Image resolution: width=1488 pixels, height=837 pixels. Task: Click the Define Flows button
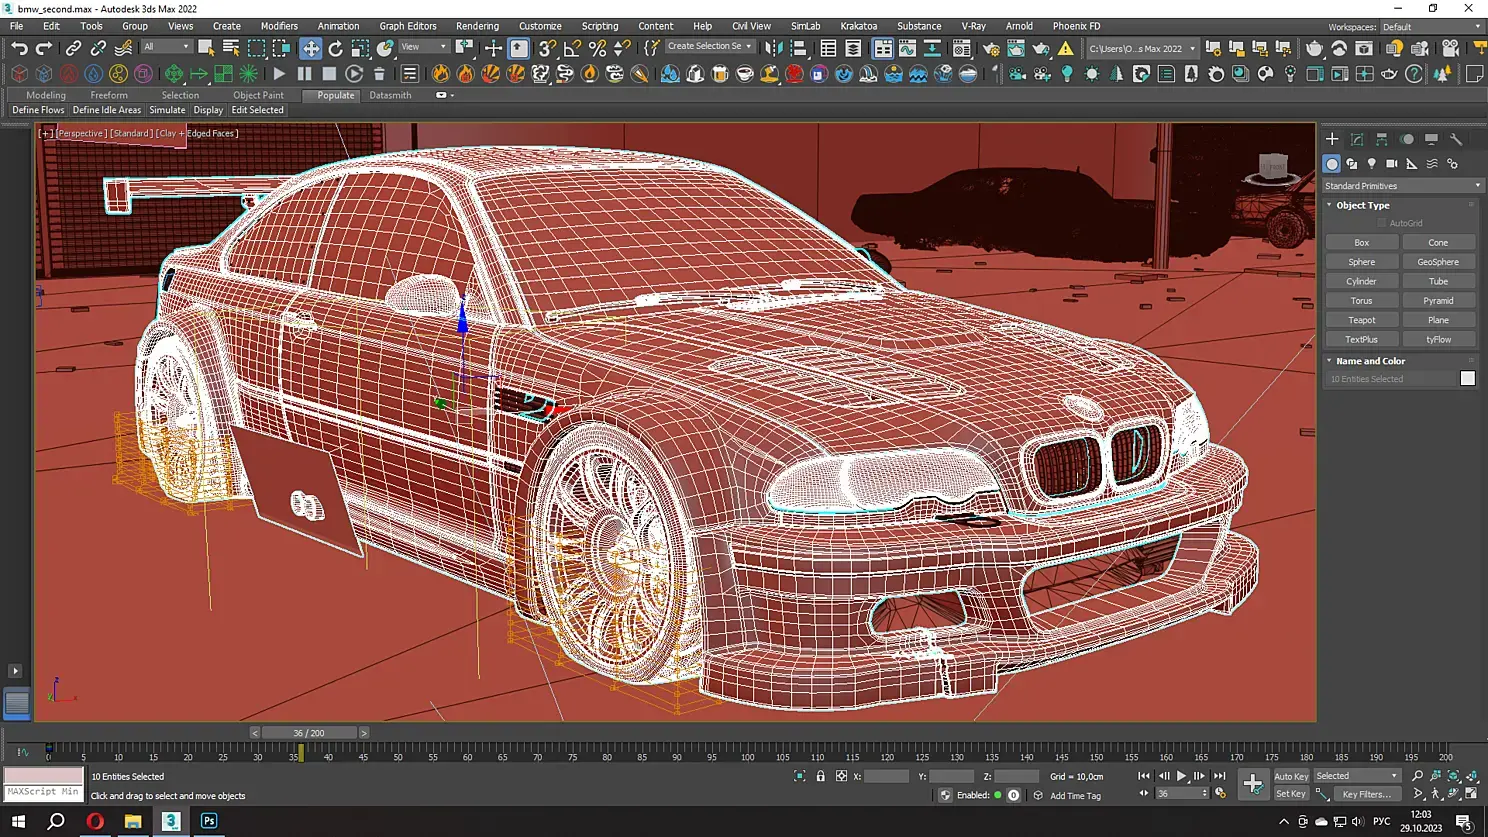[38, 110]
